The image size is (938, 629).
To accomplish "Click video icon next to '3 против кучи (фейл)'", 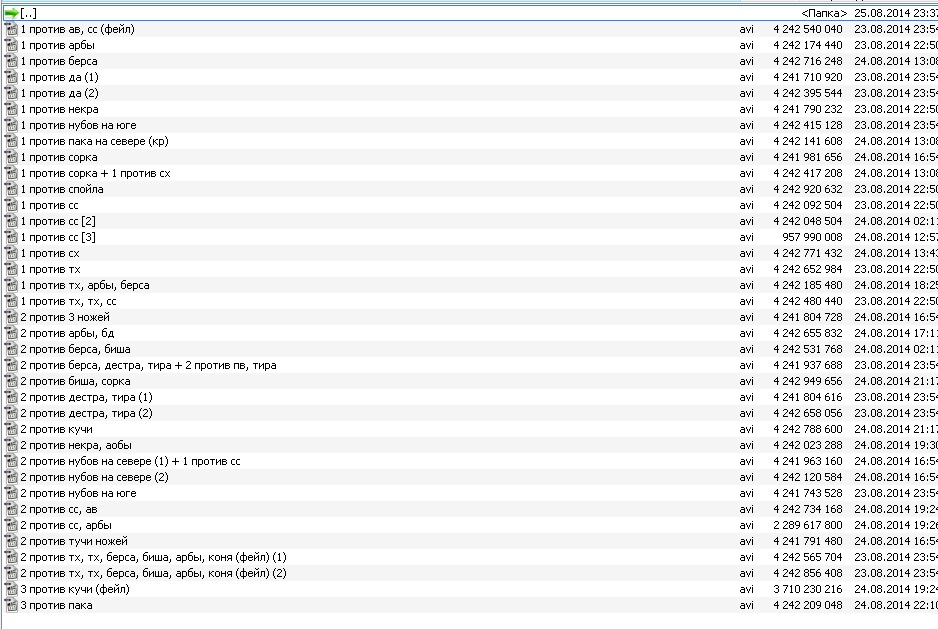I will pos(11,590).
